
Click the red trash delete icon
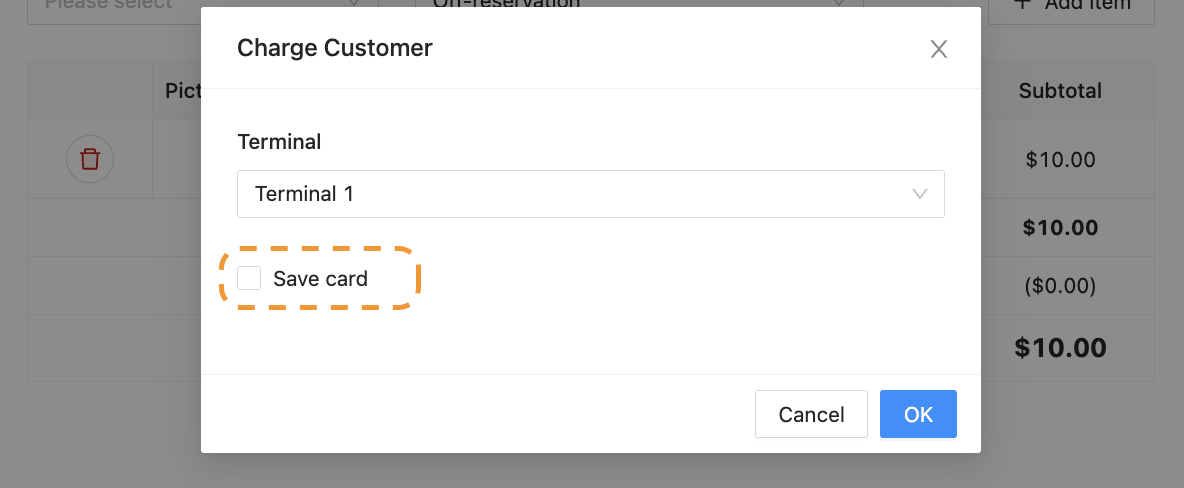tap(90, 159)
